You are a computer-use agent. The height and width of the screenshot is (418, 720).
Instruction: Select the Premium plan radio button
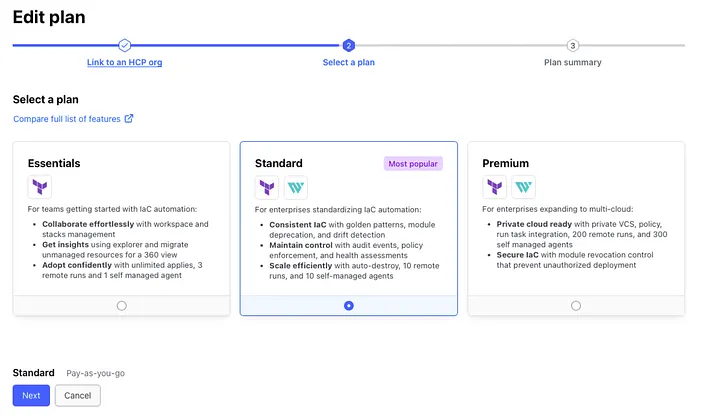pyautogui.click(x=576, y=305)
